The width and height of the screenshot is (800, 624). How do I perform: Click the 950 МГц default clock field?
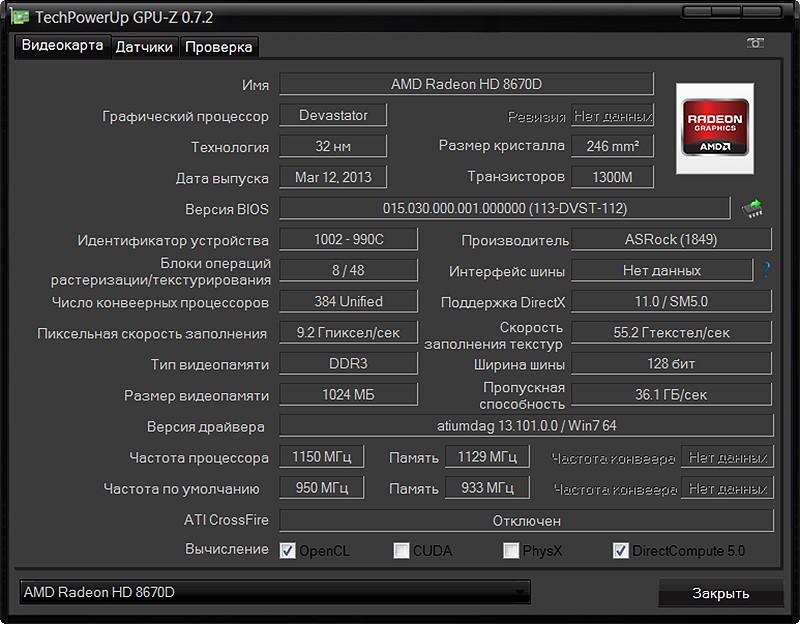coord(321,488)
